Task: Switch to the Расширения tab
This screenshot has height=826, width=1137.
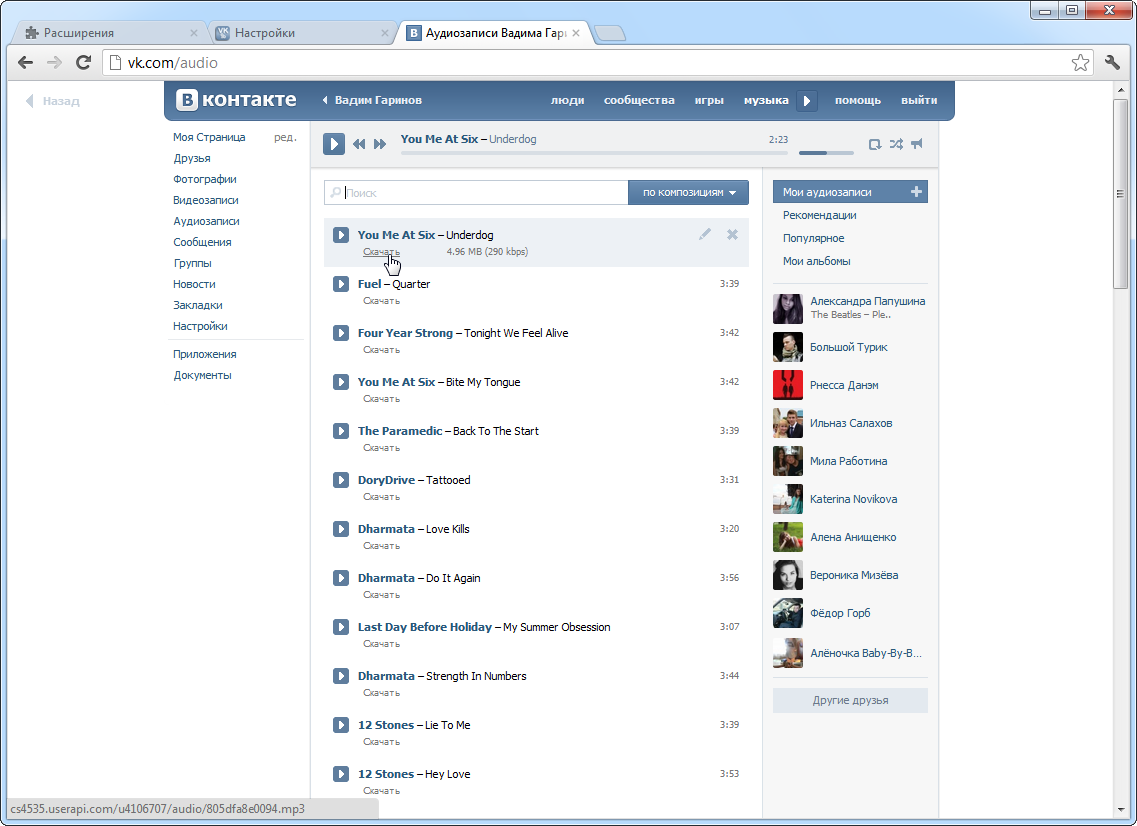Action: [109, 33]
